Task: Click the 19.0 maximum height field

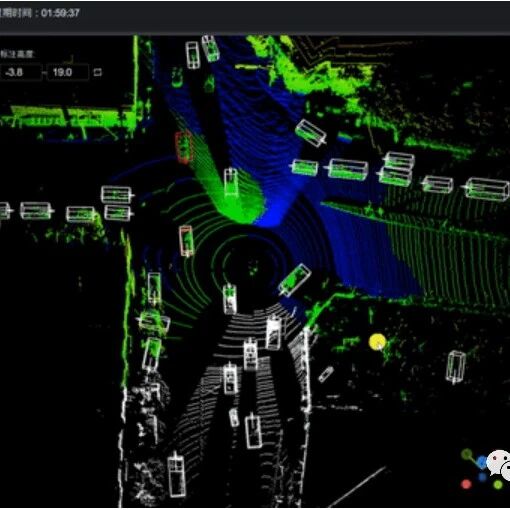Action: click(x=68, y=72)
